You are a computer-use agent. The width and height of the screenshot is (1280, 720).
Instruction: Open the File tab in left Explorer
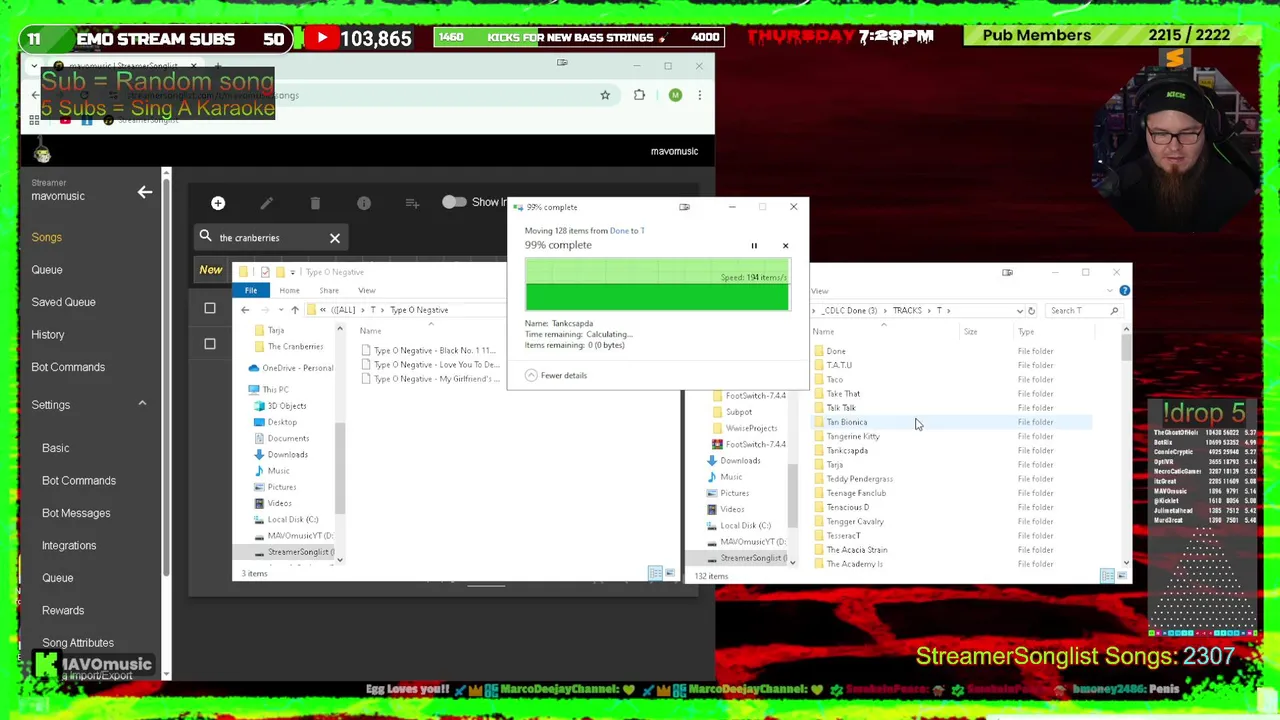pyautogui.click(x=251, y=290)
